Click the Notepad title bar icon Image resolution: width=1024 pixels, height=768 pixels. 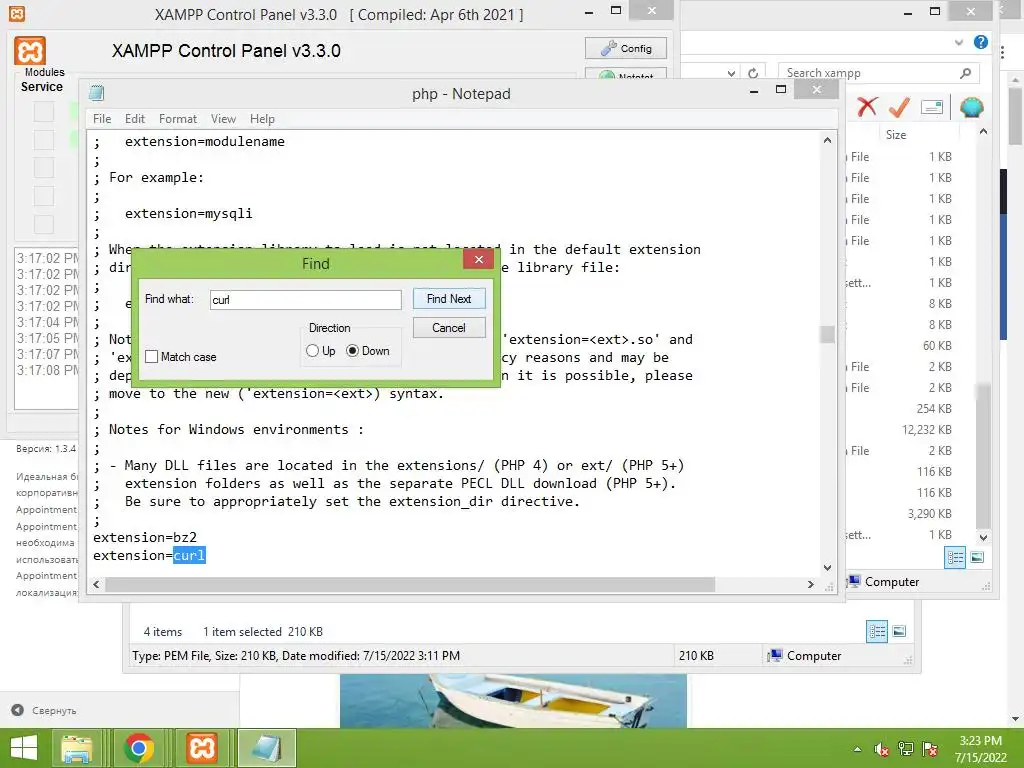click(x=97, y=93)
